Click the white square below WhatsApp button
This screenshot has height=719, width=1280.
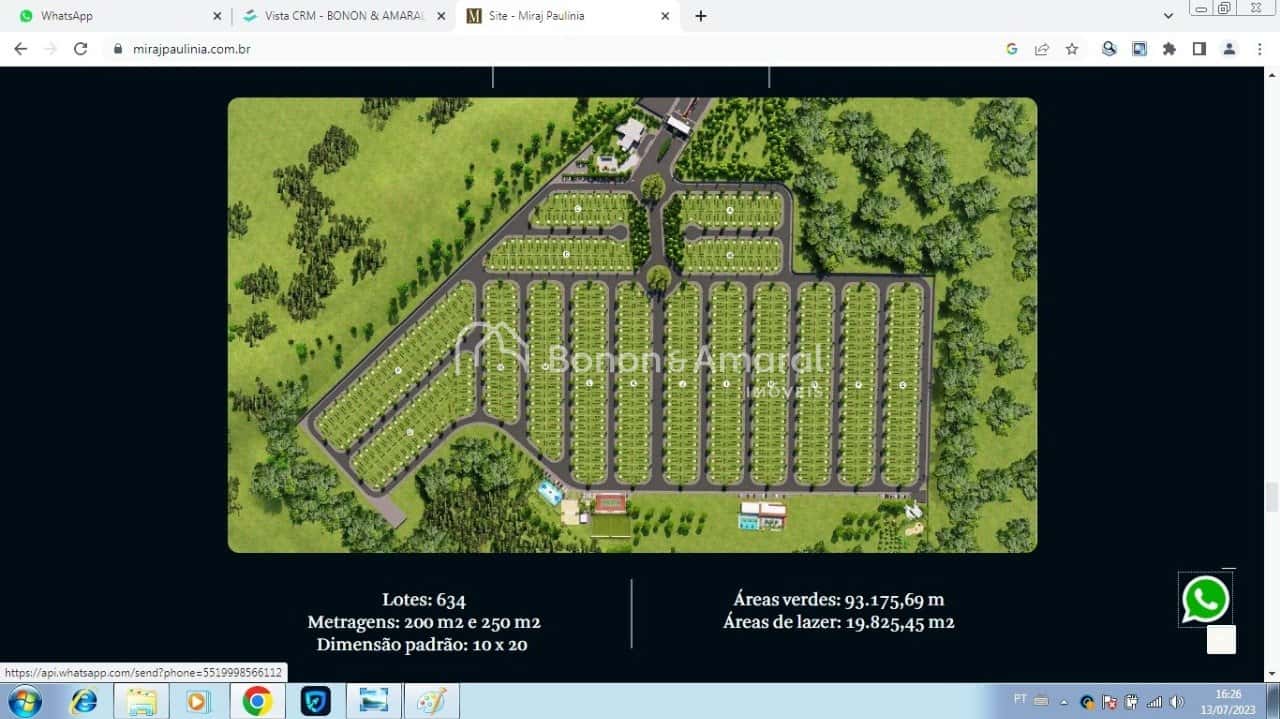[1221, 640]
